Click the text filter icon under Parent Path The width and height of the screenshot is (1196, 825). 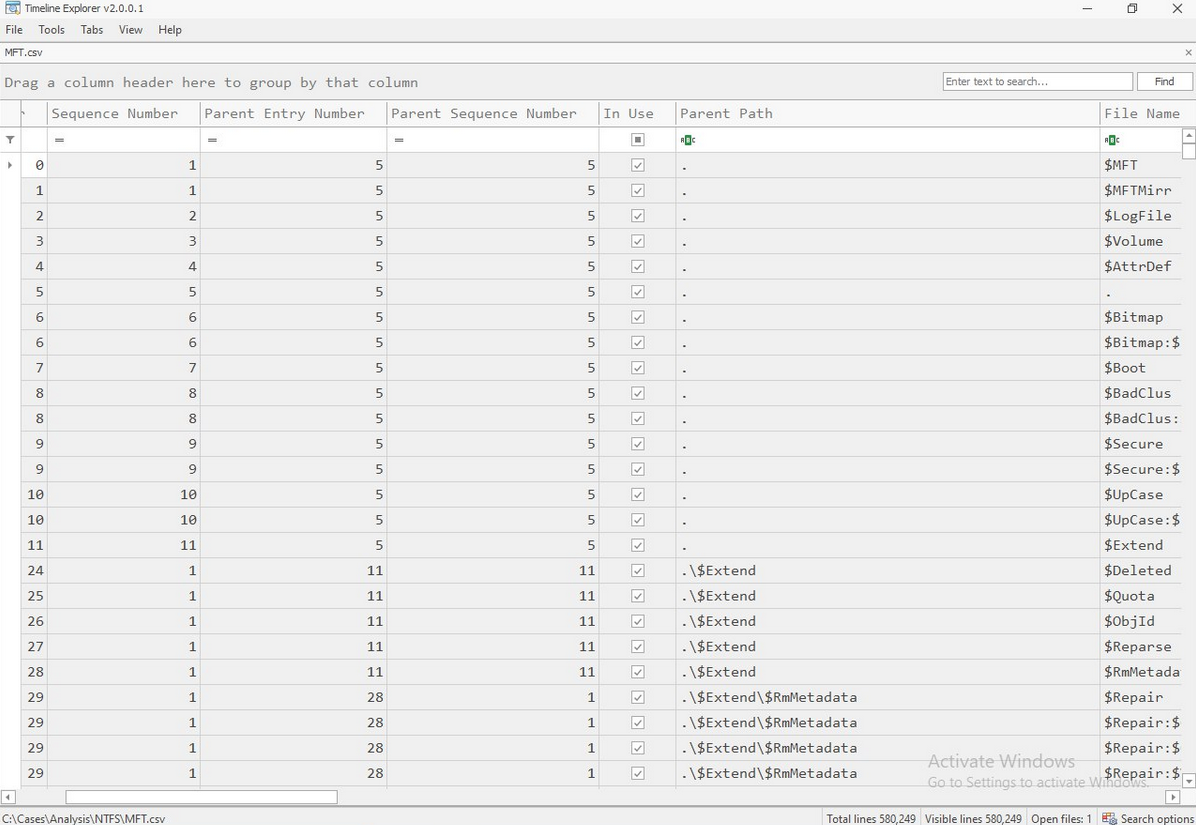coord(687,140)
